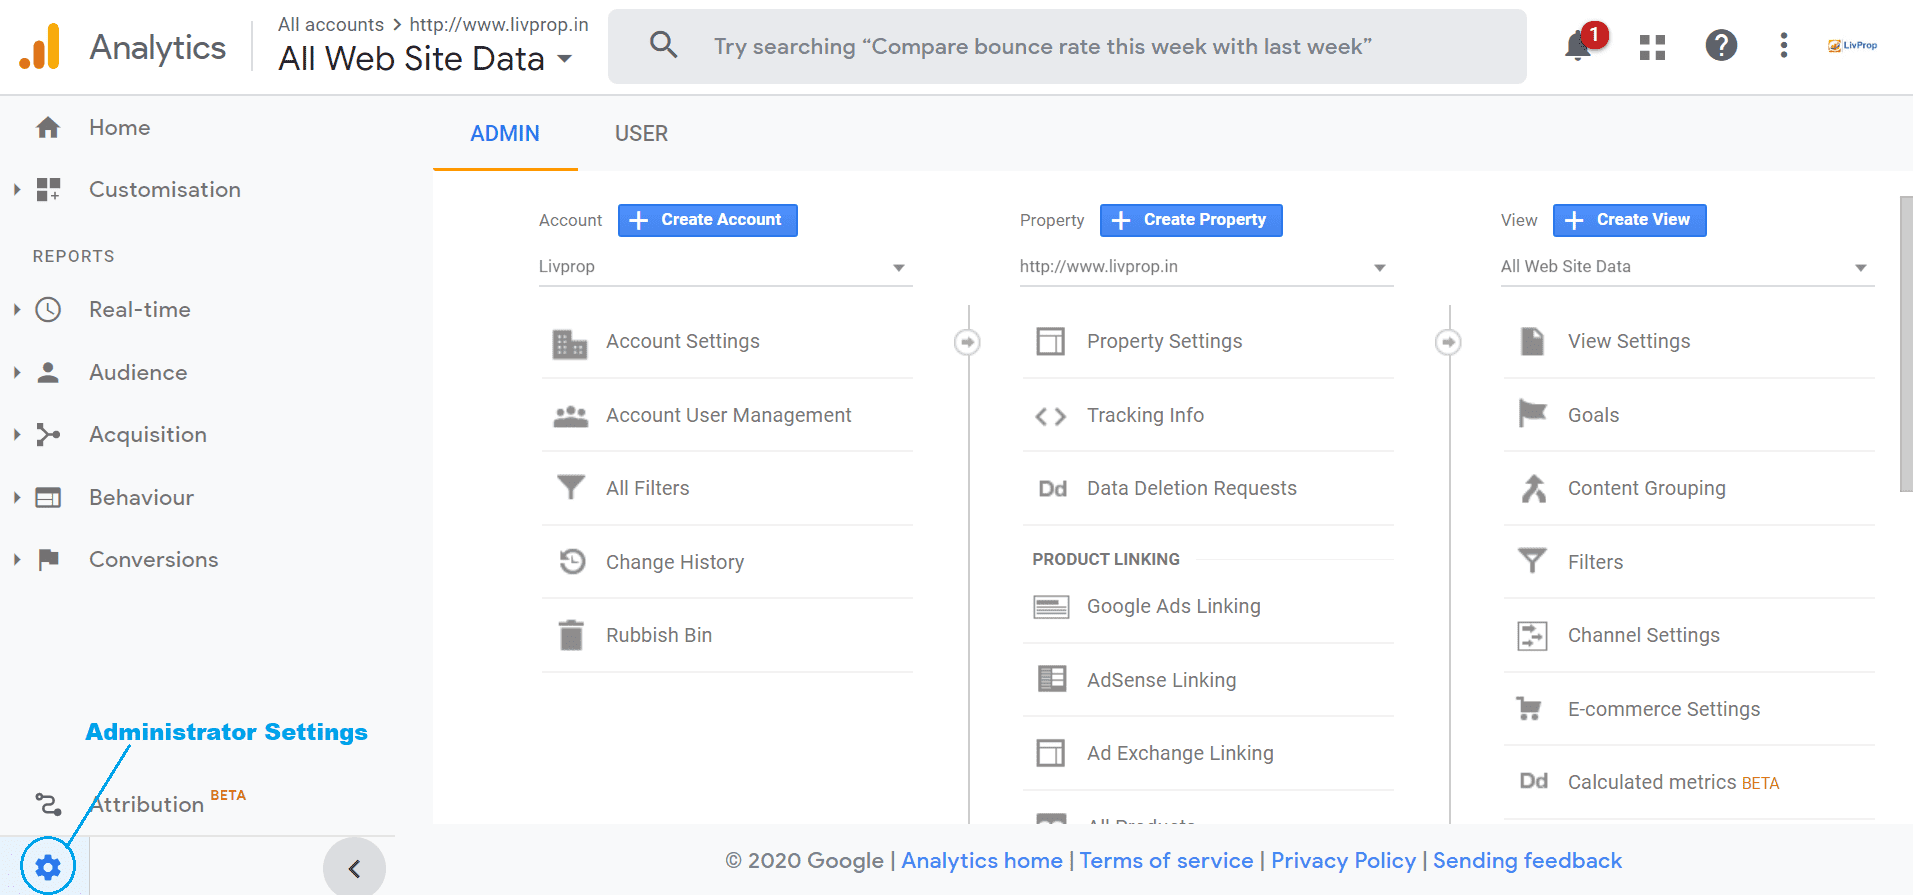This screenshot has height=895, width=1913.
Task: Click the search magnifier icon
Action: pos(663,46)
